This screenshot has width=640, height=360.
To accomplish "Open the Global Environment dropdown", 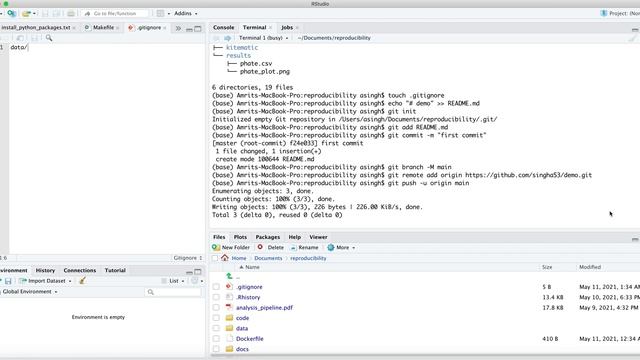I will (x=30, y=291).
